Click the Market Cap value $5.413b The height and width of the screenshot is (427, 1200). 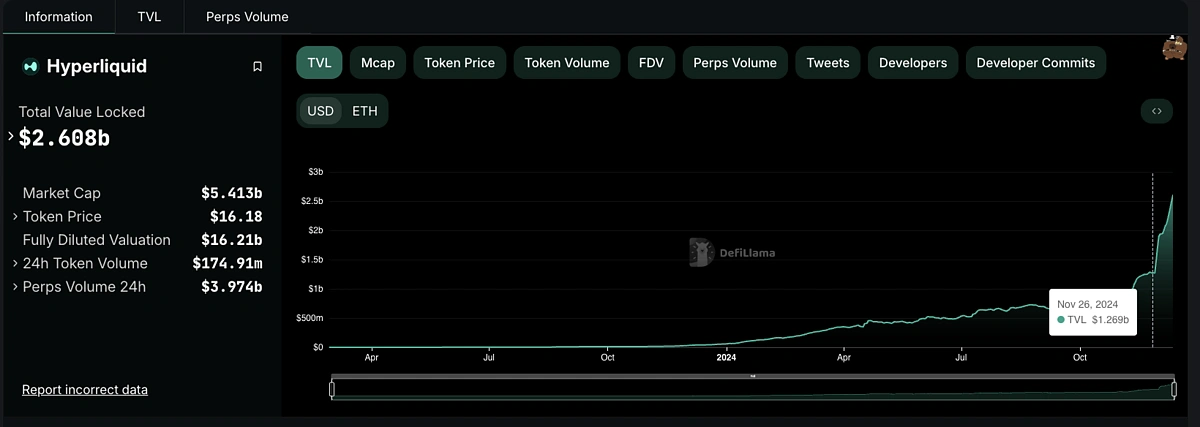(x=232, y=193)
